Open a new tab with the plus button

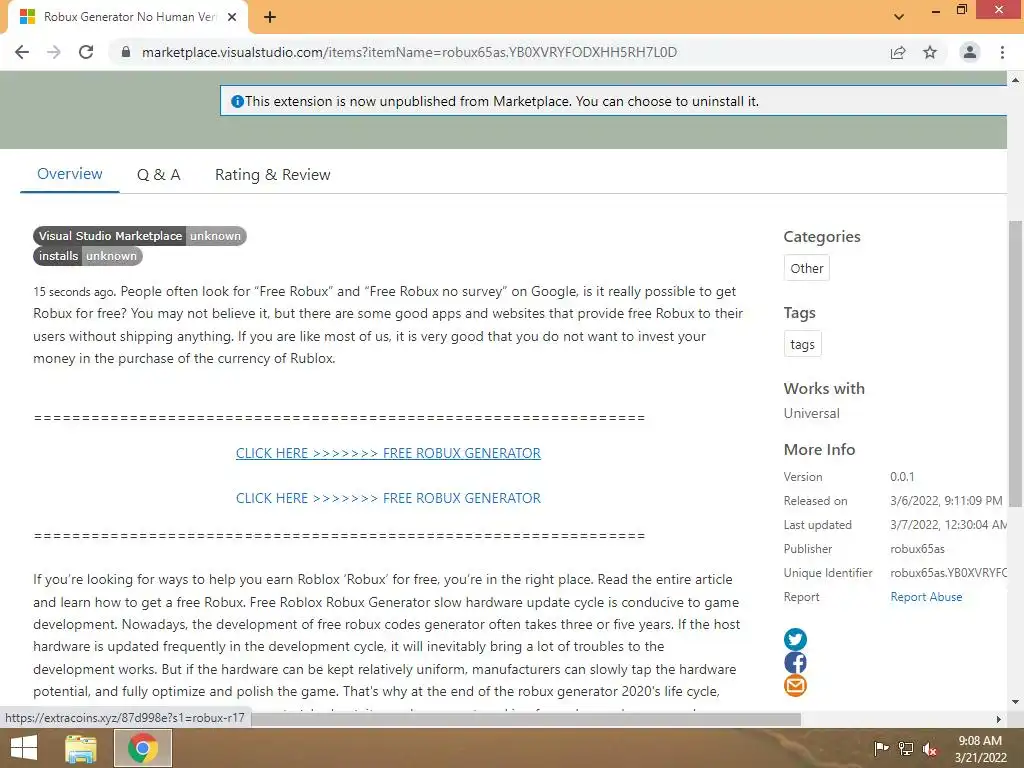(x=270, y=17)
